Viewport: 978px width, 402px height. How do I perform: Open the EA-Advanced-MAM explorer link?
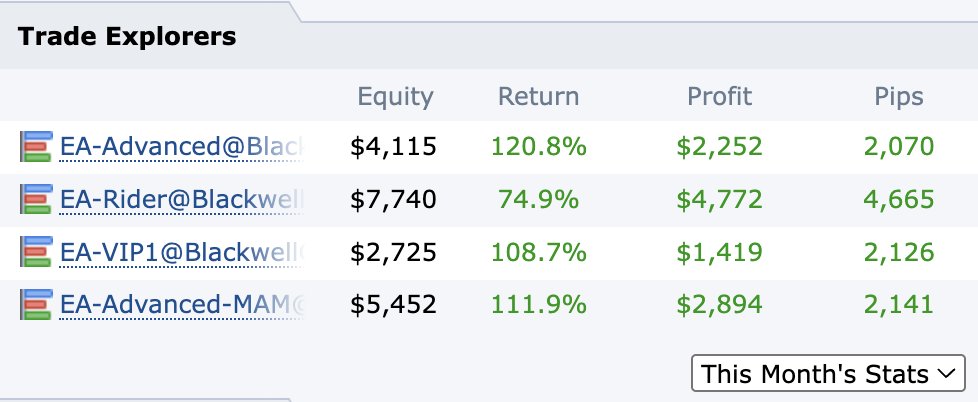point(181,305)
